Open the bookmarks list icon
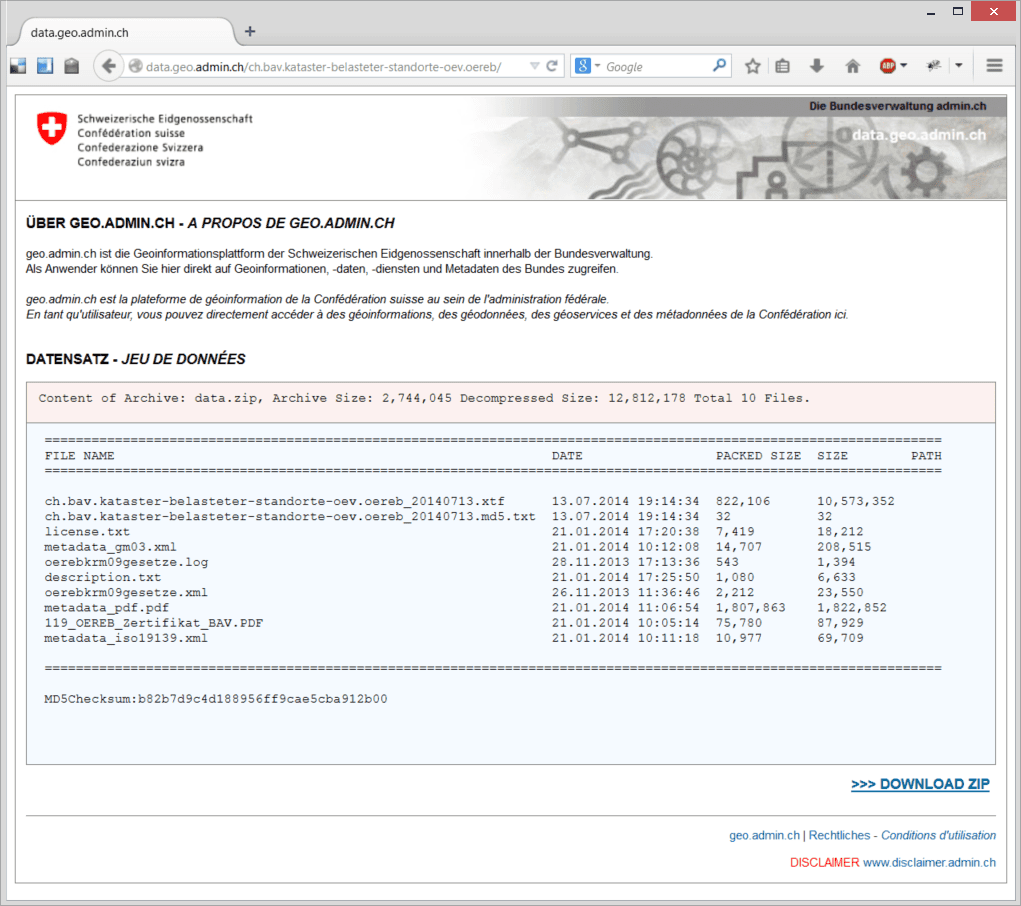The image size is (1021, 906). click(x=783, y=66)
